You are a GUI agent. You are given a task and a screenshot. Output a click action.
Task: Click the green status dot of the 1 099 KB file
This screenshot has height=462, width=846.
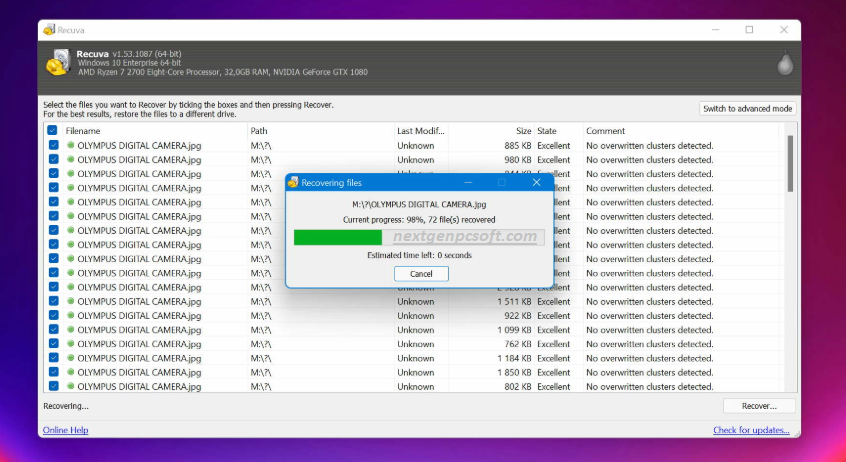tap(70, 329)
